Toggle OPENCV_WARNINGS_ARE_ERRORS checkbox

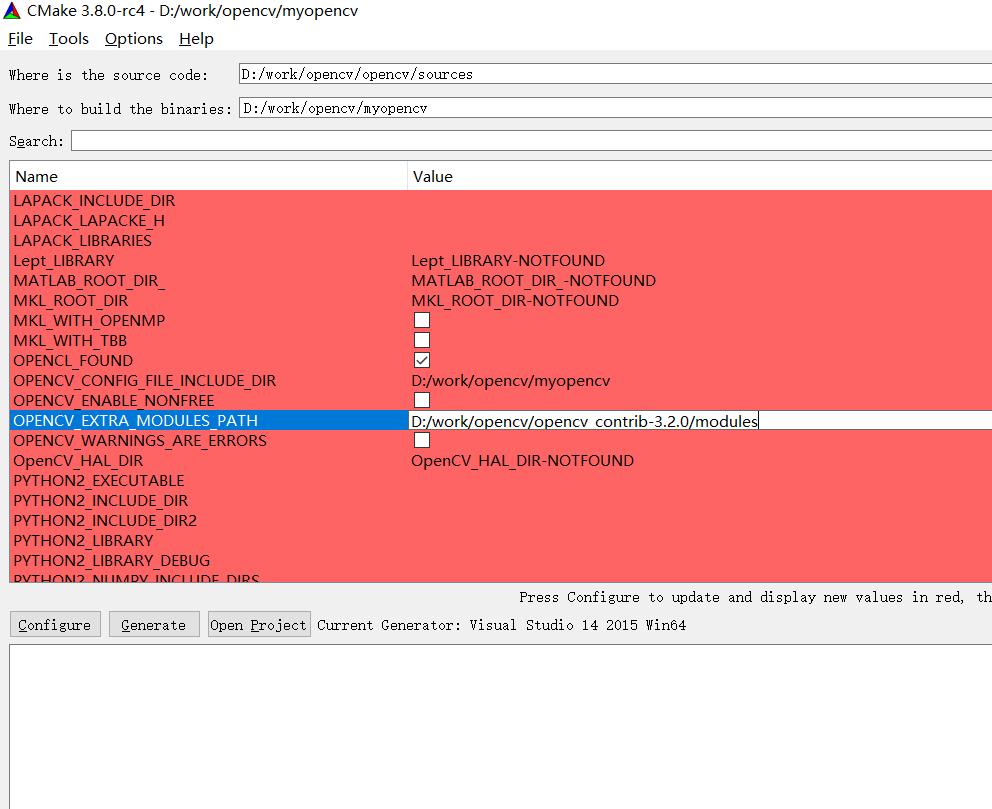click(x=422, y=440)
